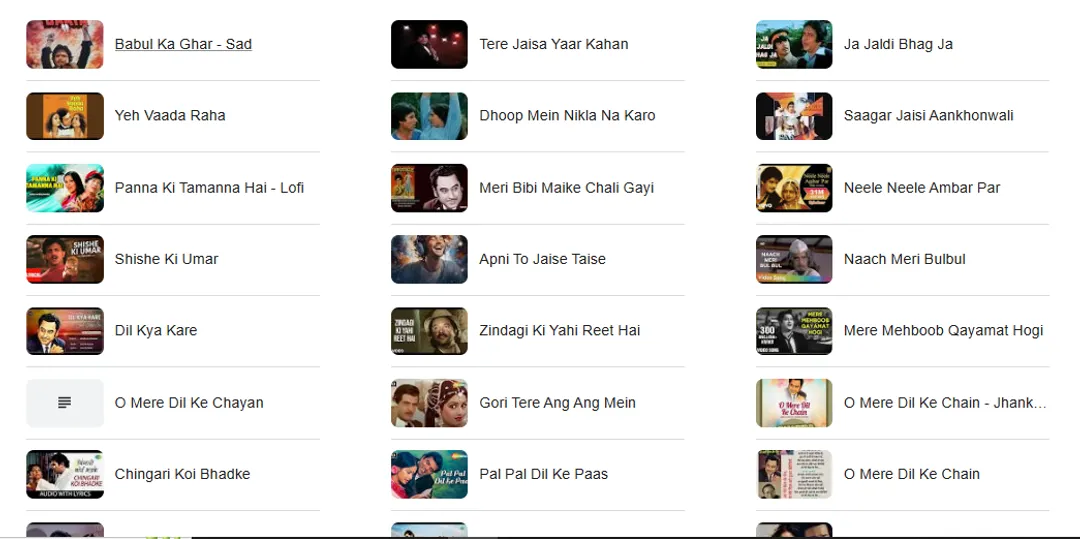The height and width of the screenshot is (539, 1080).
Task: Open the Chingari Koi Bhadke thumbnail
Action: tap(65, 474)
